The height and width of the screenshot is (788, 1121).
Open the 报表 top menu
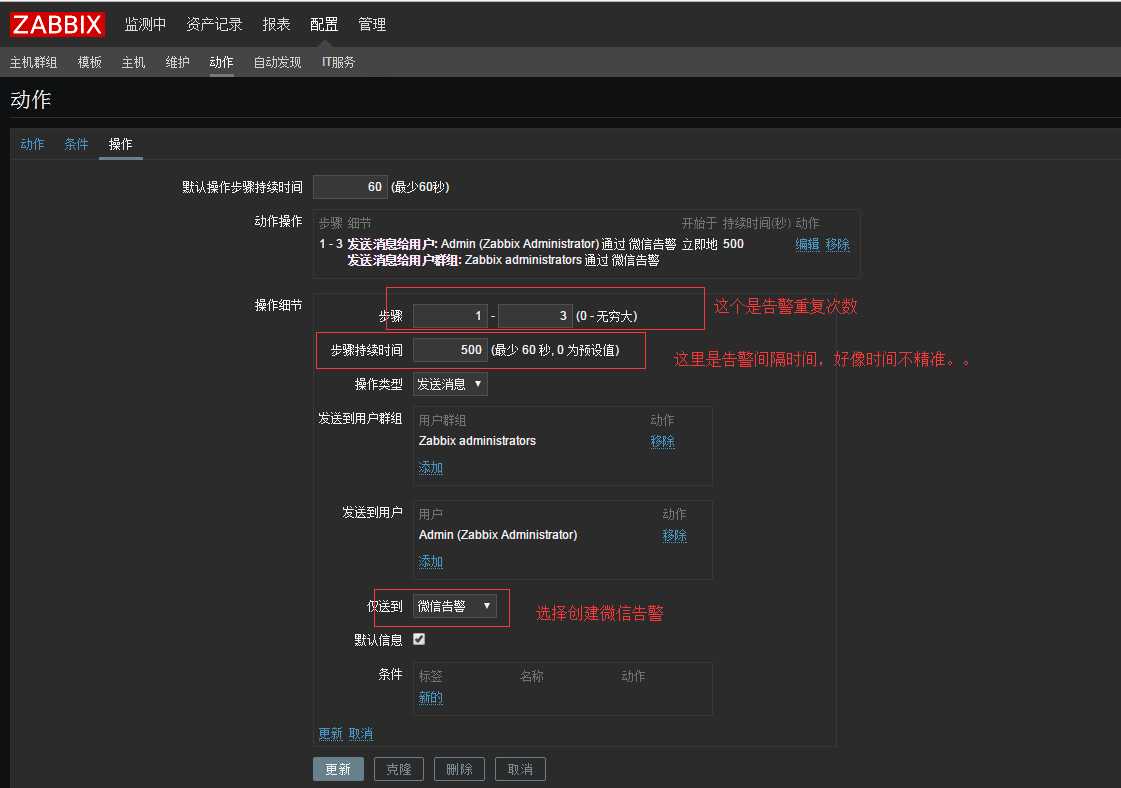[276, 24]
